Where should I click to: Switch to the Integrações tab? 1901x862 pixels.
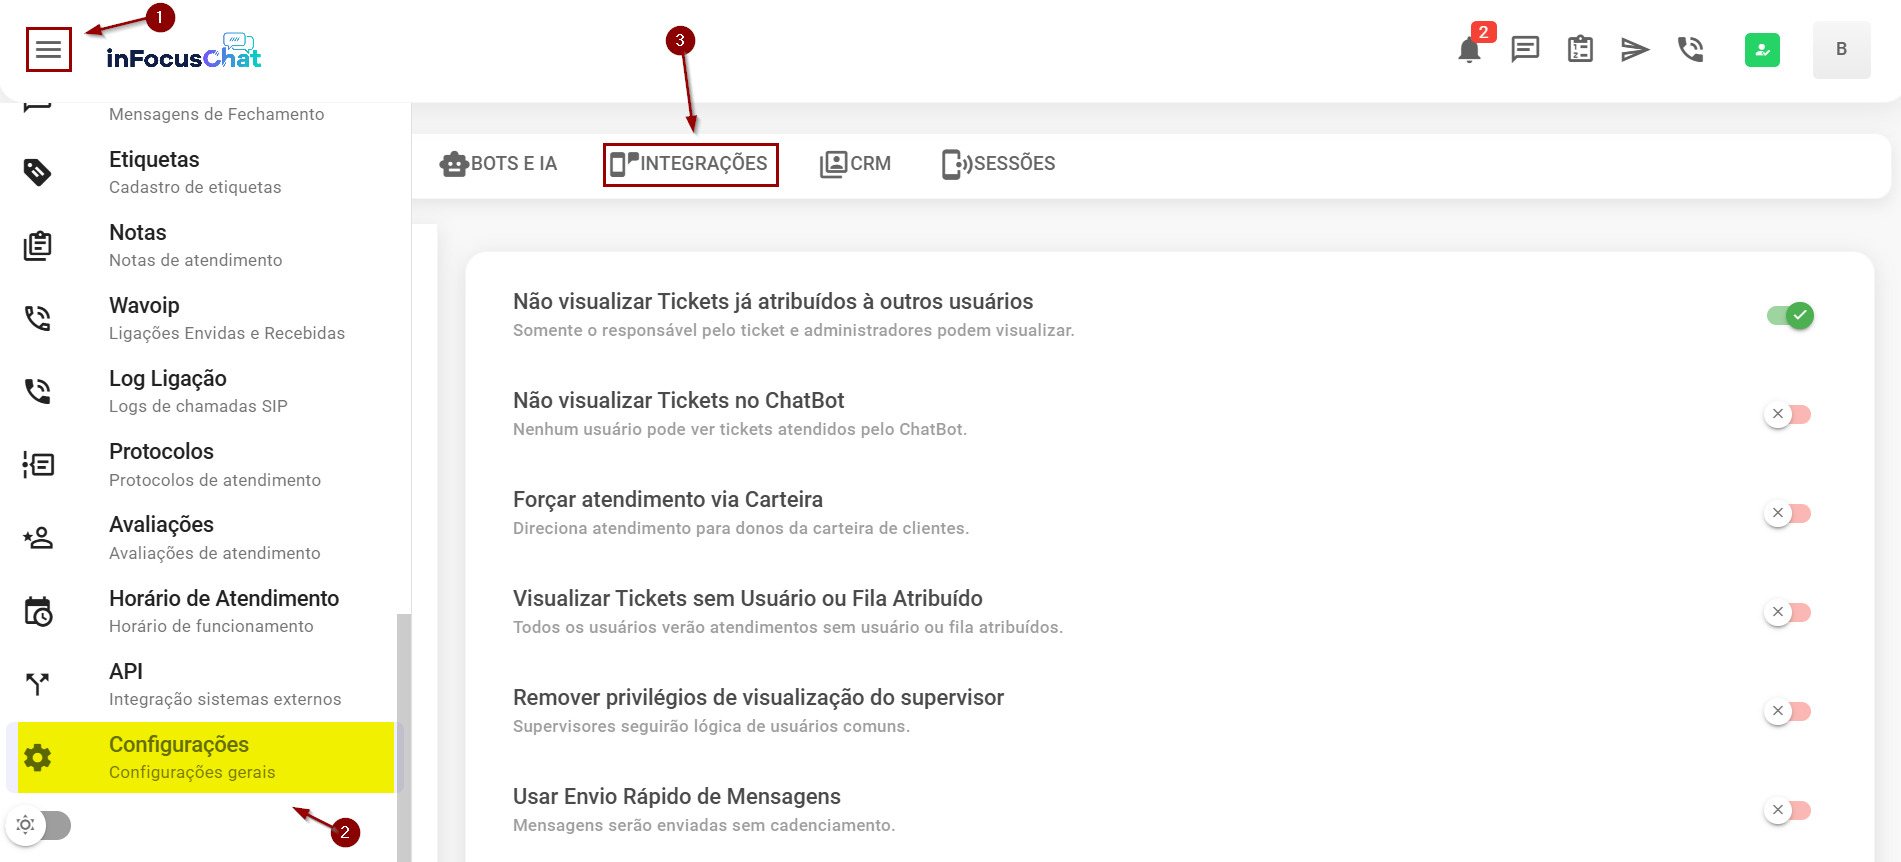690,164
